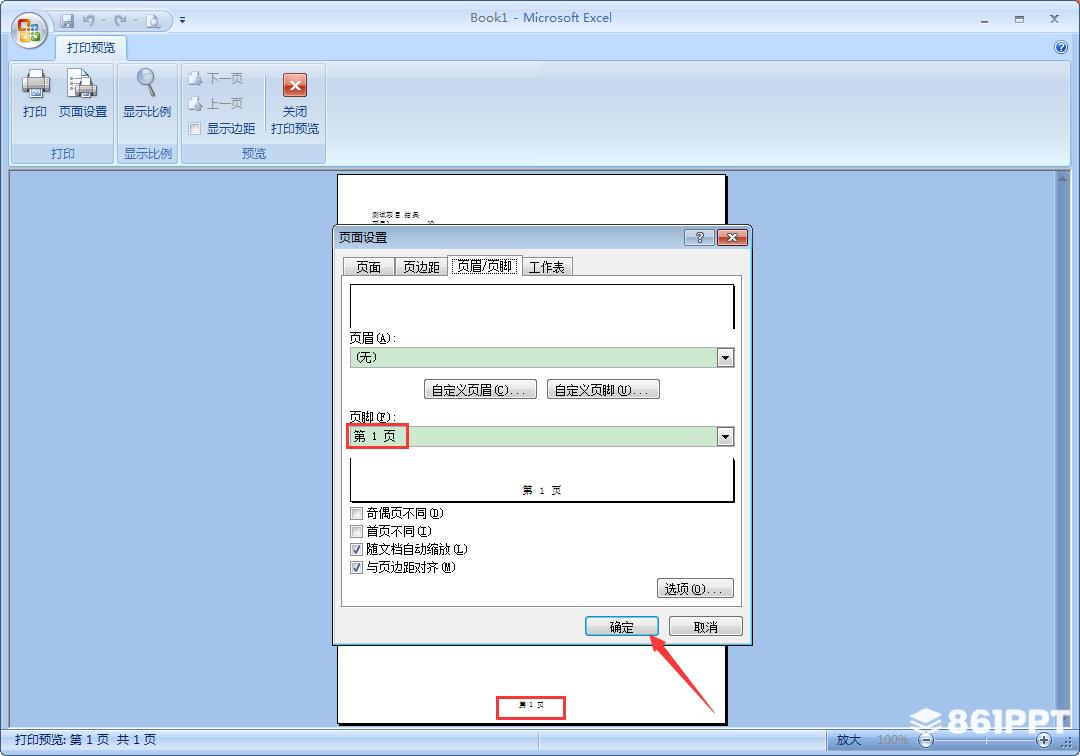Click 确定 to confirm page setup
The image size is (1080, 756).
tap(621, 627)
